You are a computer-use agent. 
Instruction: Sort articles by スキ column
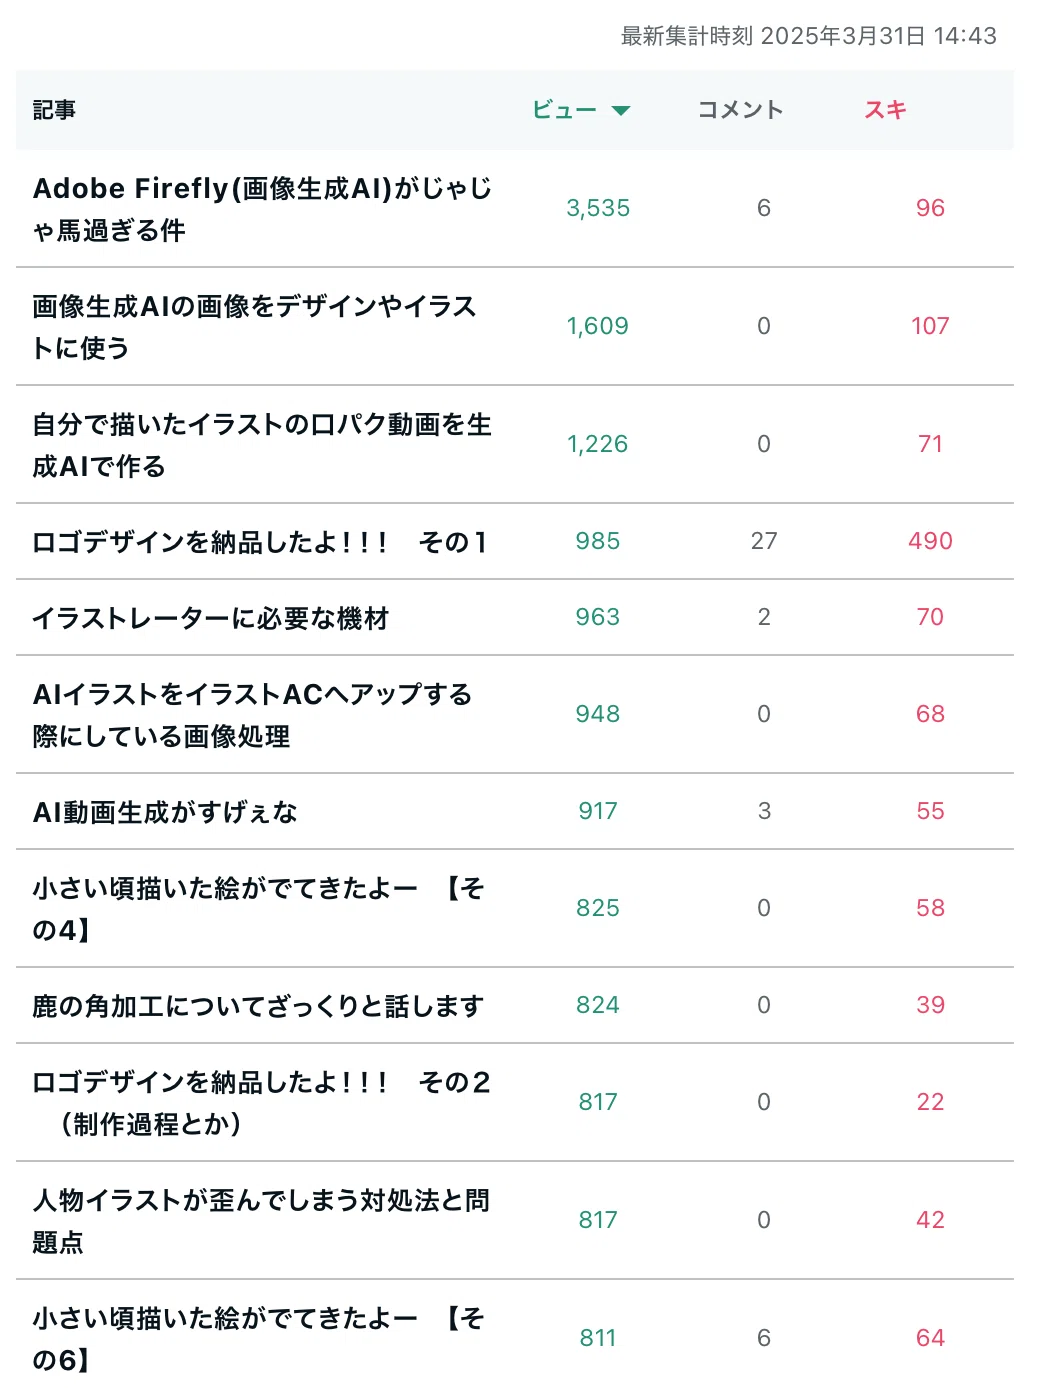click(x=885, y=110)
